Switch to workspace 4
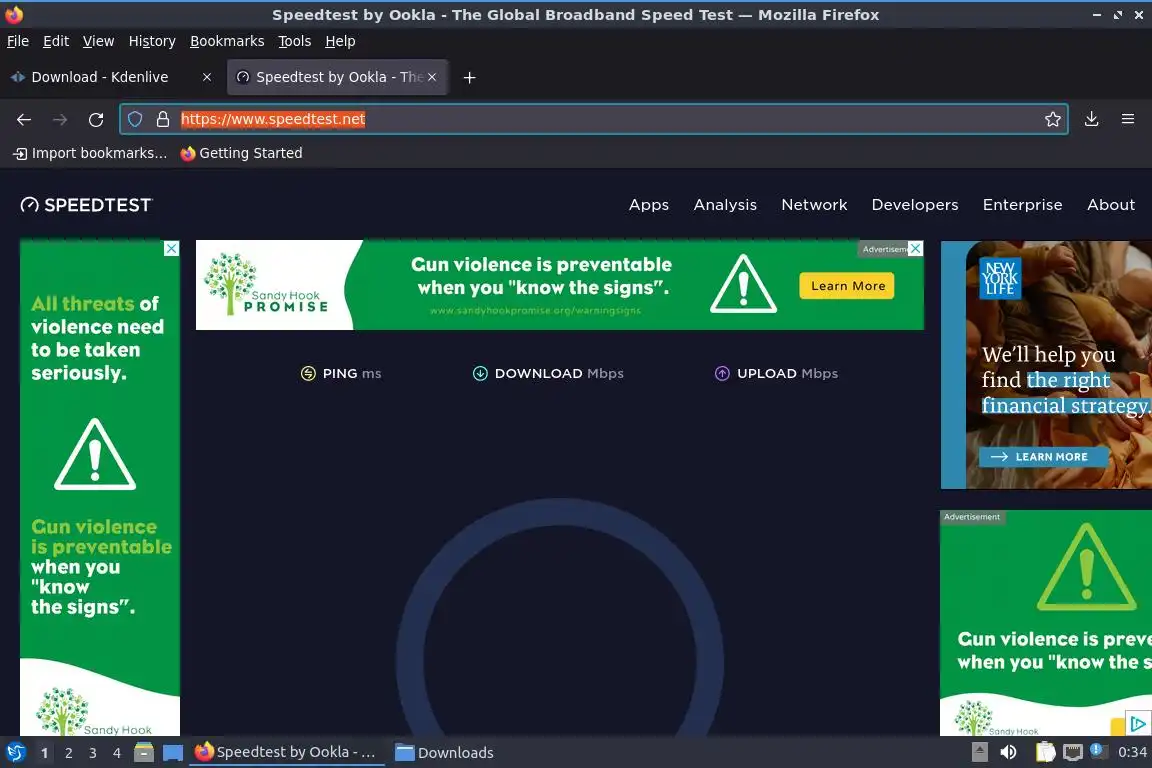The image size is (1152, 768). [x=116, y=753]
